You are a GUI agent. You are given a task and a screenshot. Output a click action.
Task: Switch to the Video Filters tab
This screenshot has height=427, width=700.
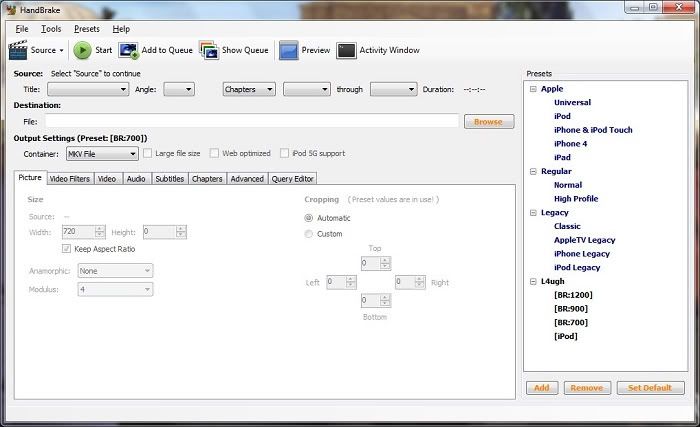click(x=70, y=179)
